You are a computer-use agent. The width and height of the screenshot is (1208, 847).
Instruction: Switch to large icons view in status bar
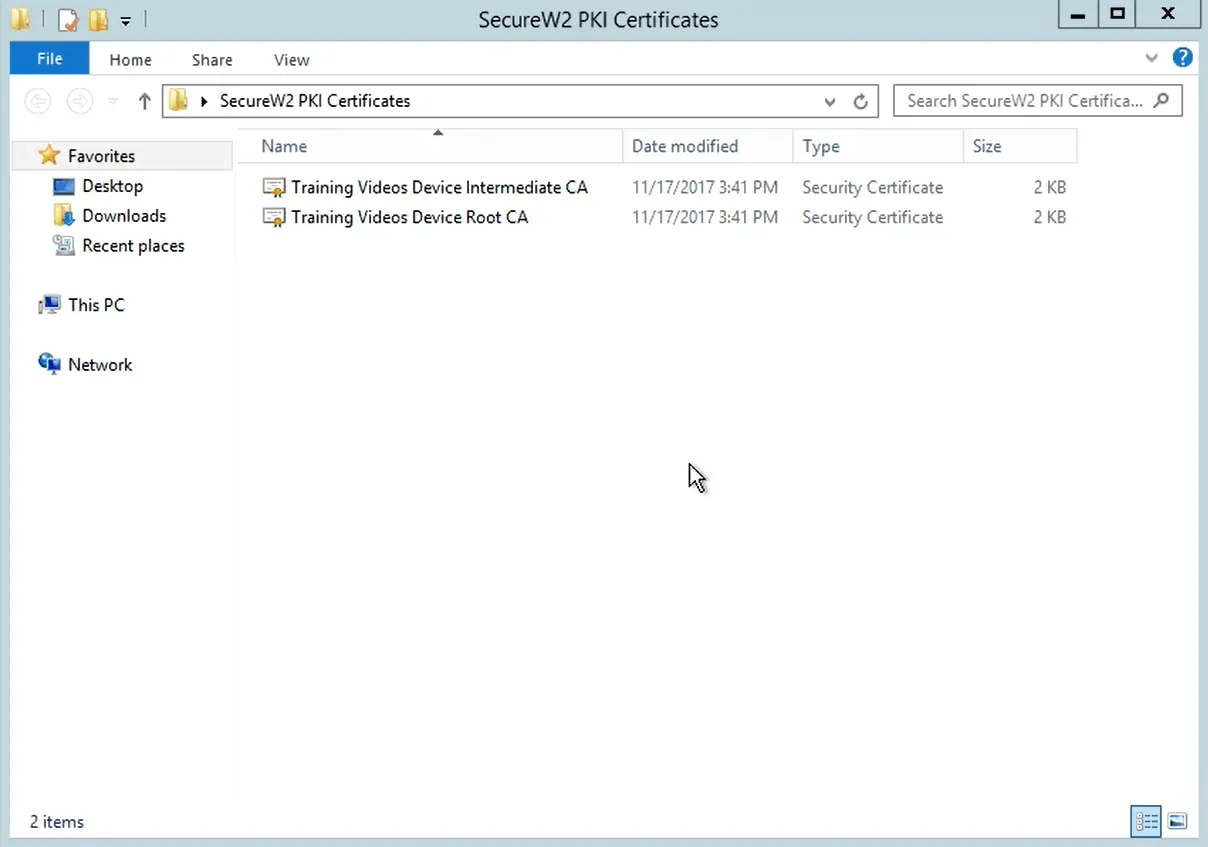[1178, 821]
